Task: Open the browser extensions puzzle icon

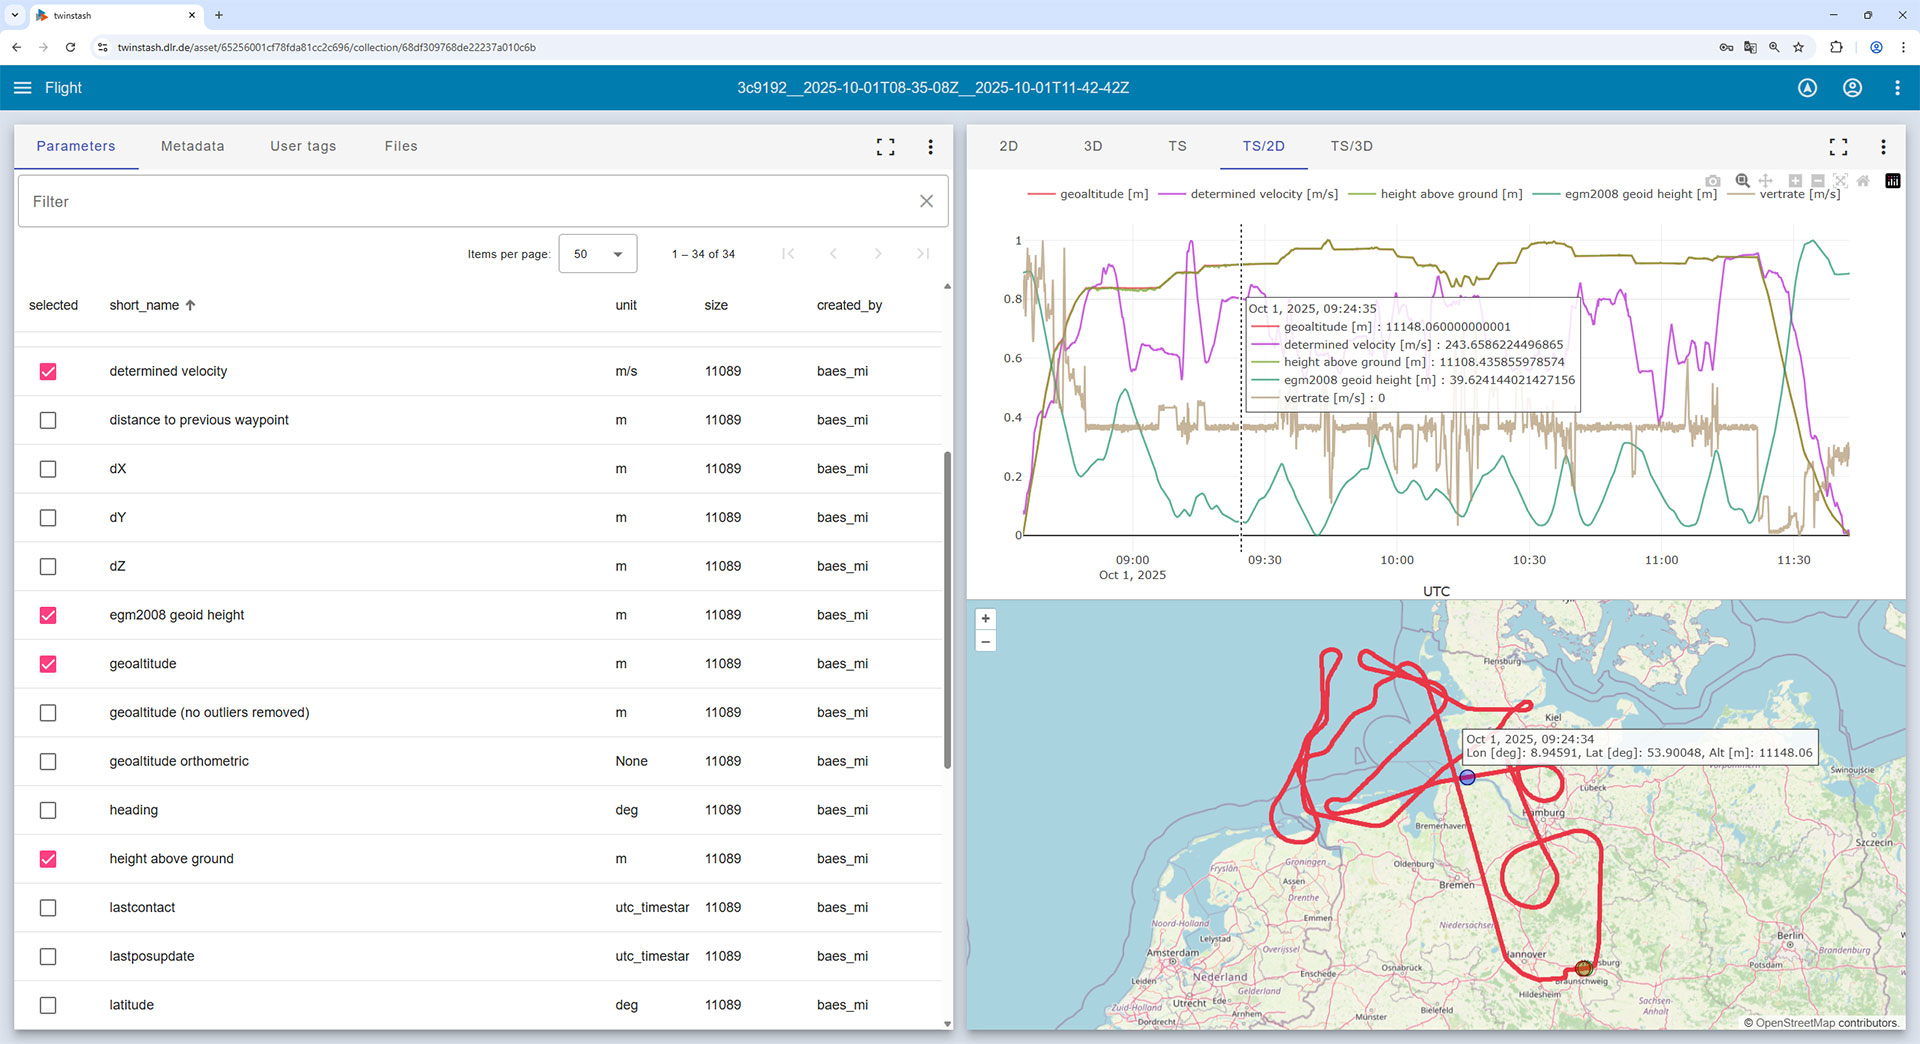Action: 1836,47
